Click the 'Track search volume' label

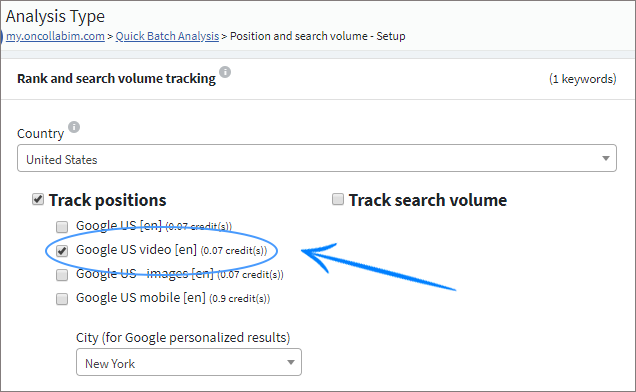coord(428,200)
